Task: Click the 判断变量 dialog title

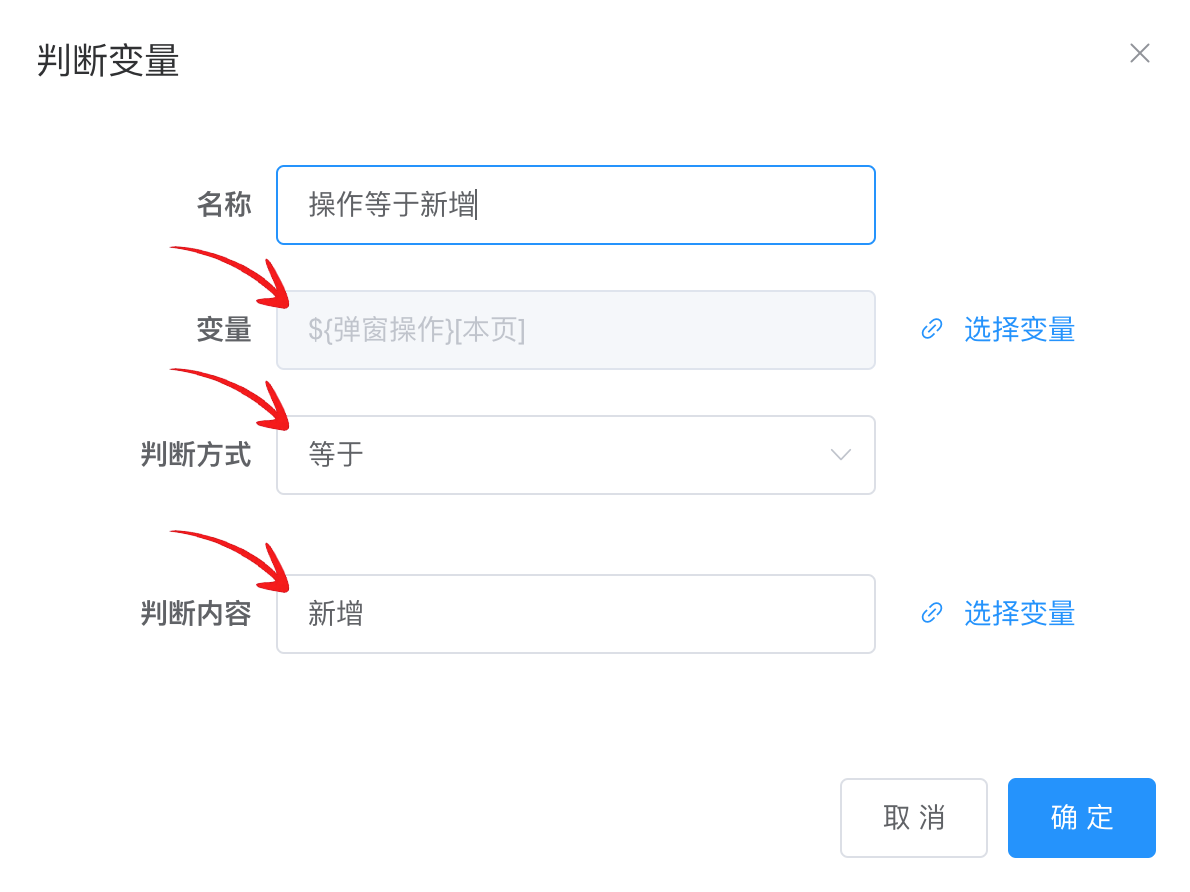Action: (x=108, y=61)
